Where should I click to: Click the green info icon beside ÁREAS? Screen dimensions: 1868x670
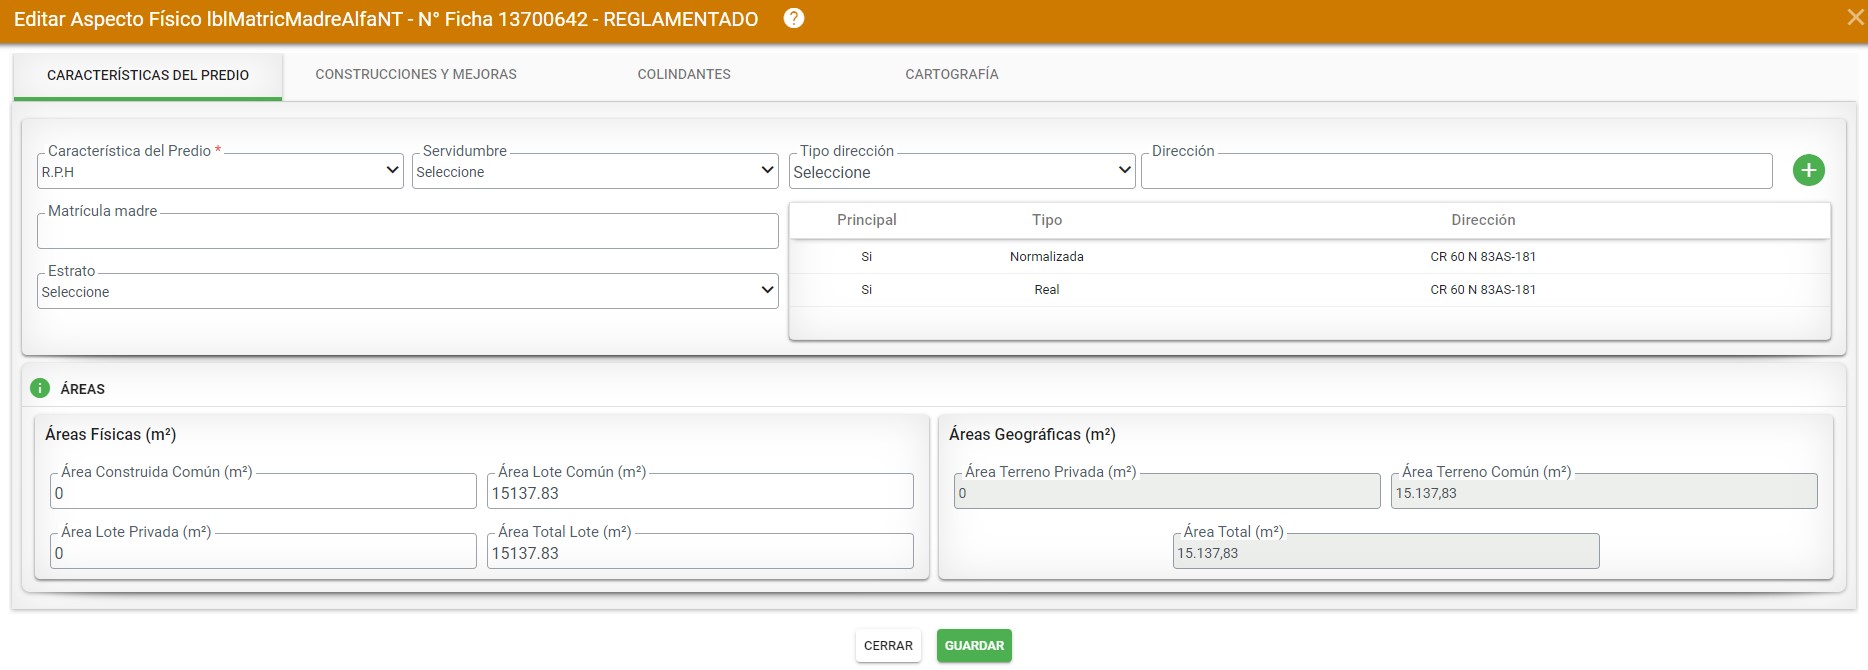click(40, 388)
